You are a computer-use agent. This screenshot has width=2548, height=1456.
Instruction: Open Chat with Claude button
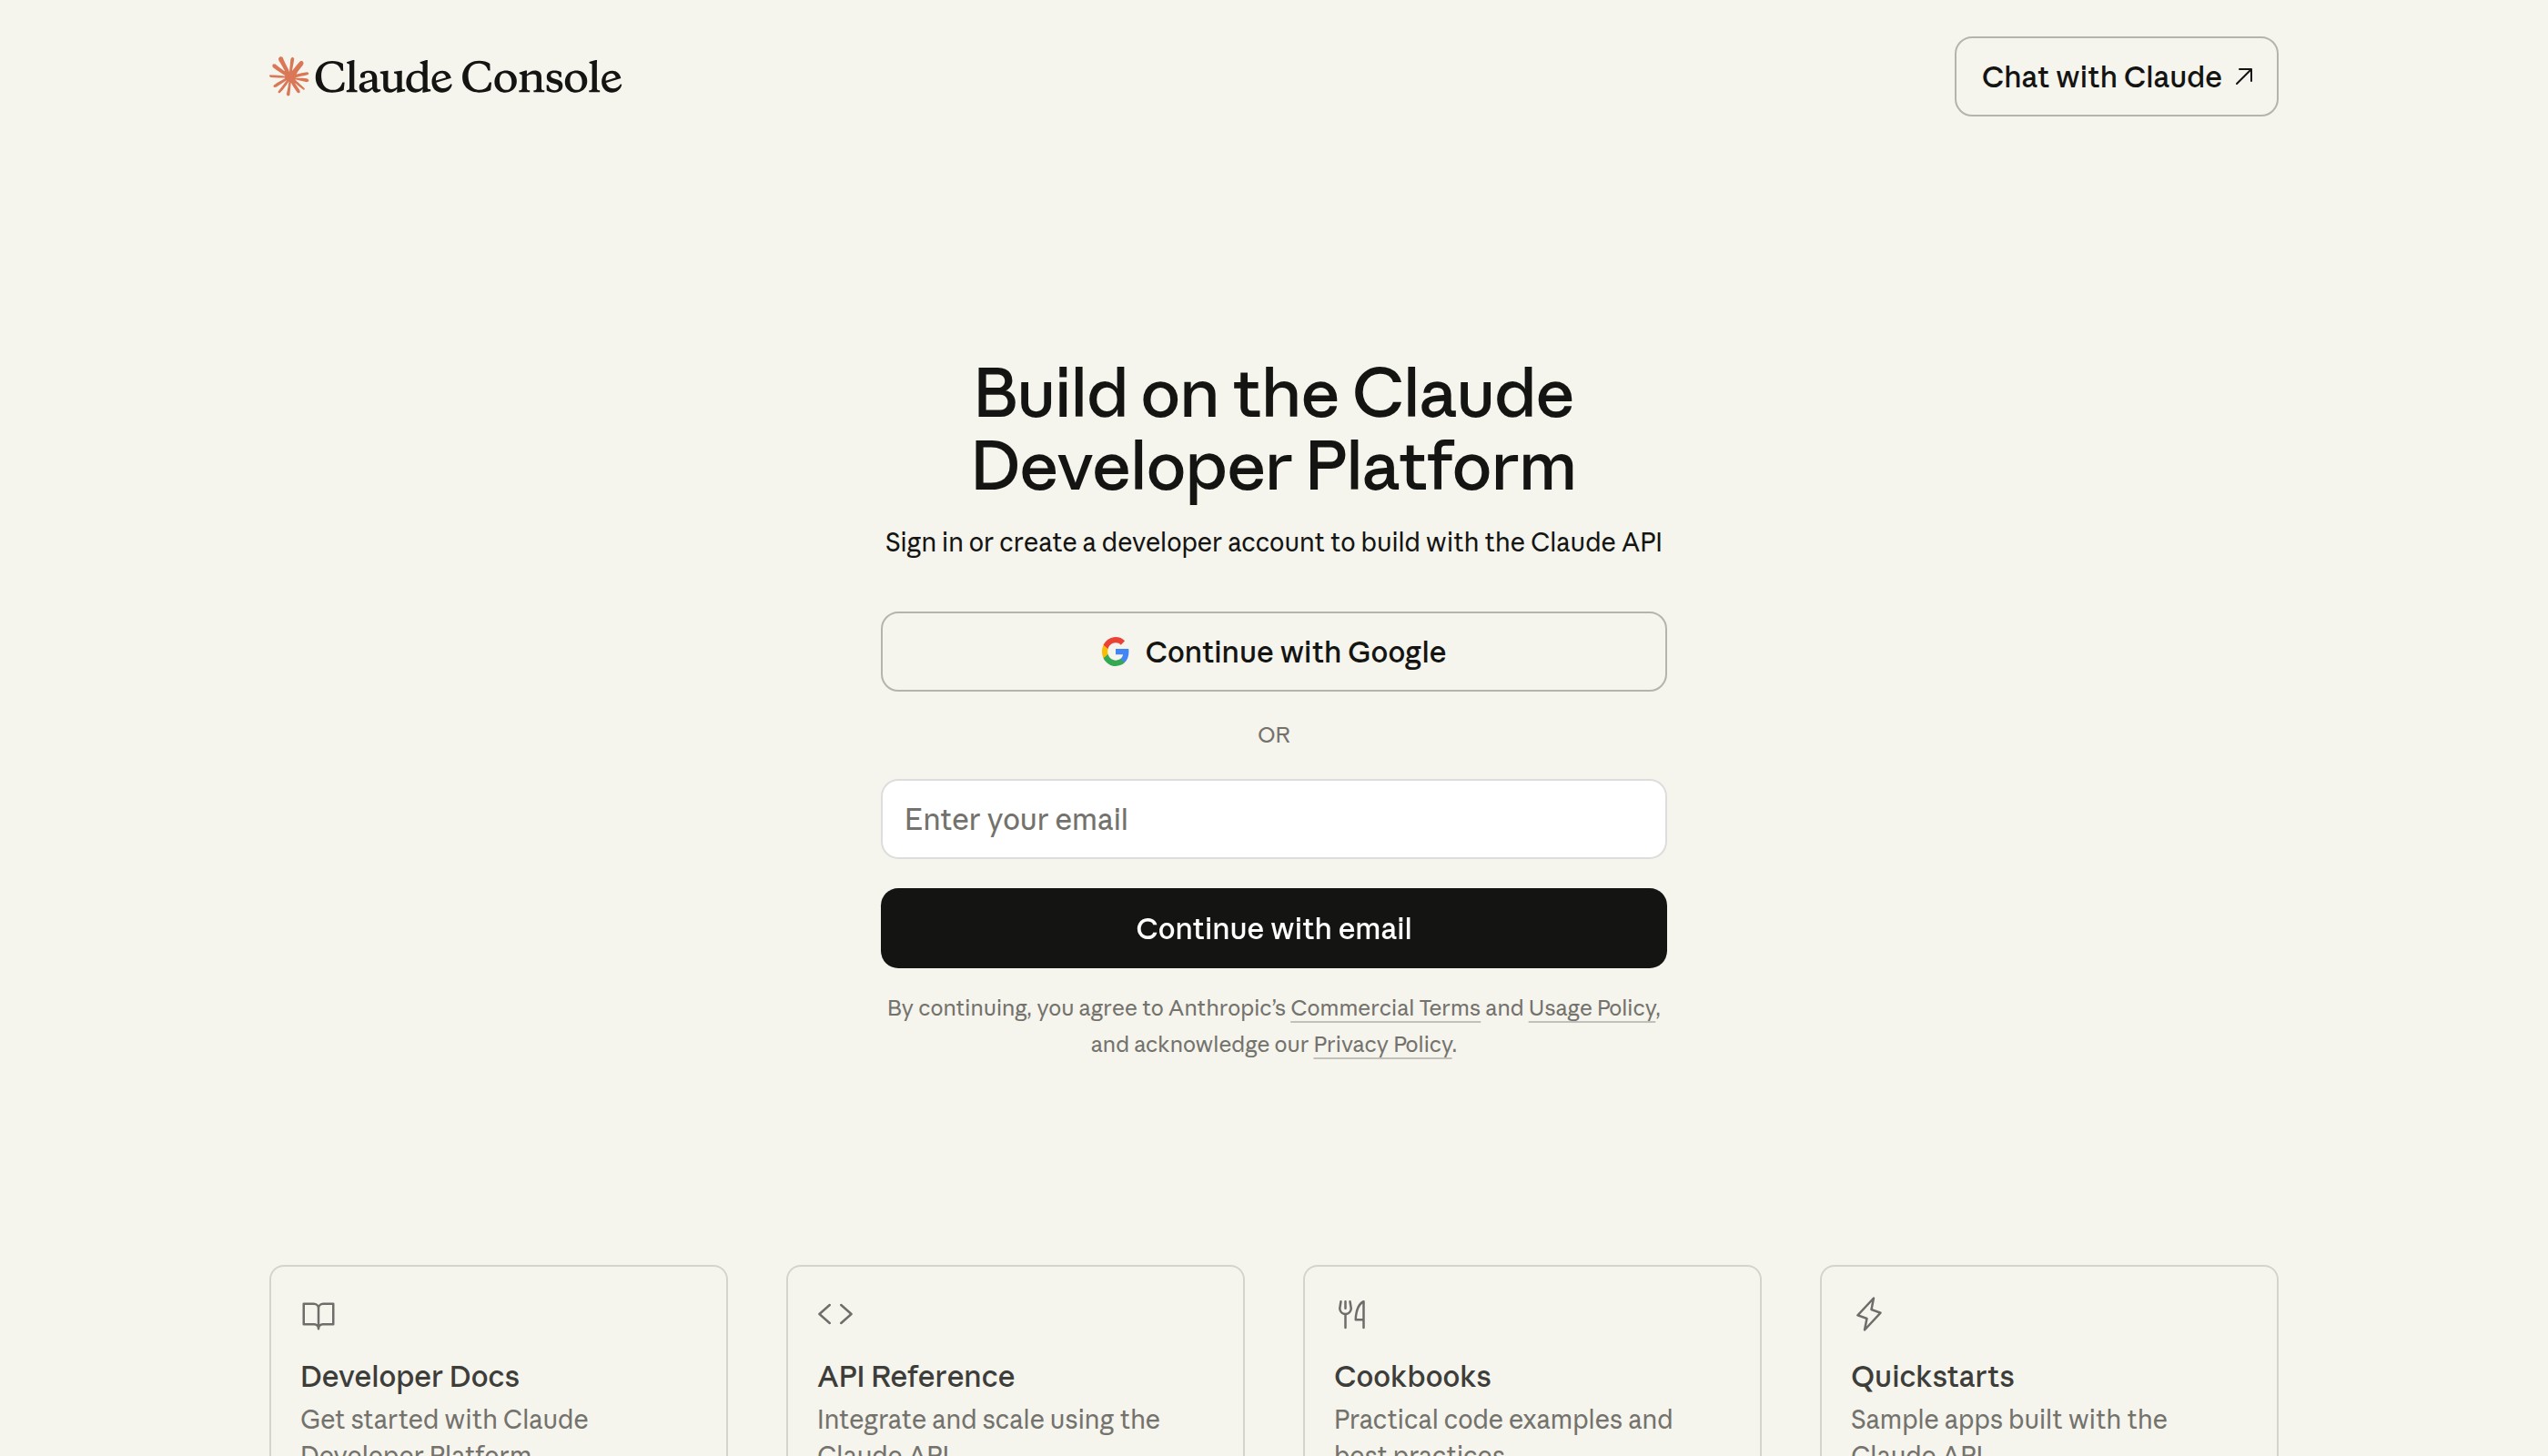[x=2100, y=77]
